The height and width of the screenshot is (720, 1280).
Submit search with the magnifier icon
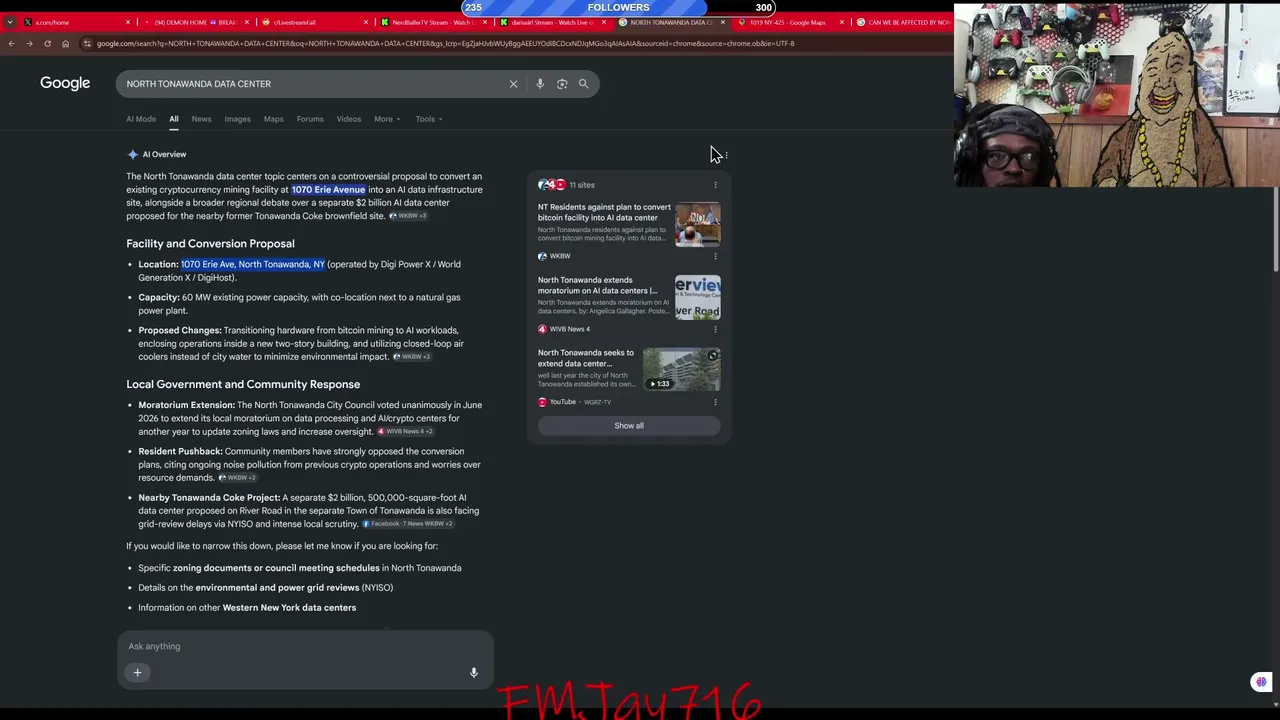[x=584, y=84]
